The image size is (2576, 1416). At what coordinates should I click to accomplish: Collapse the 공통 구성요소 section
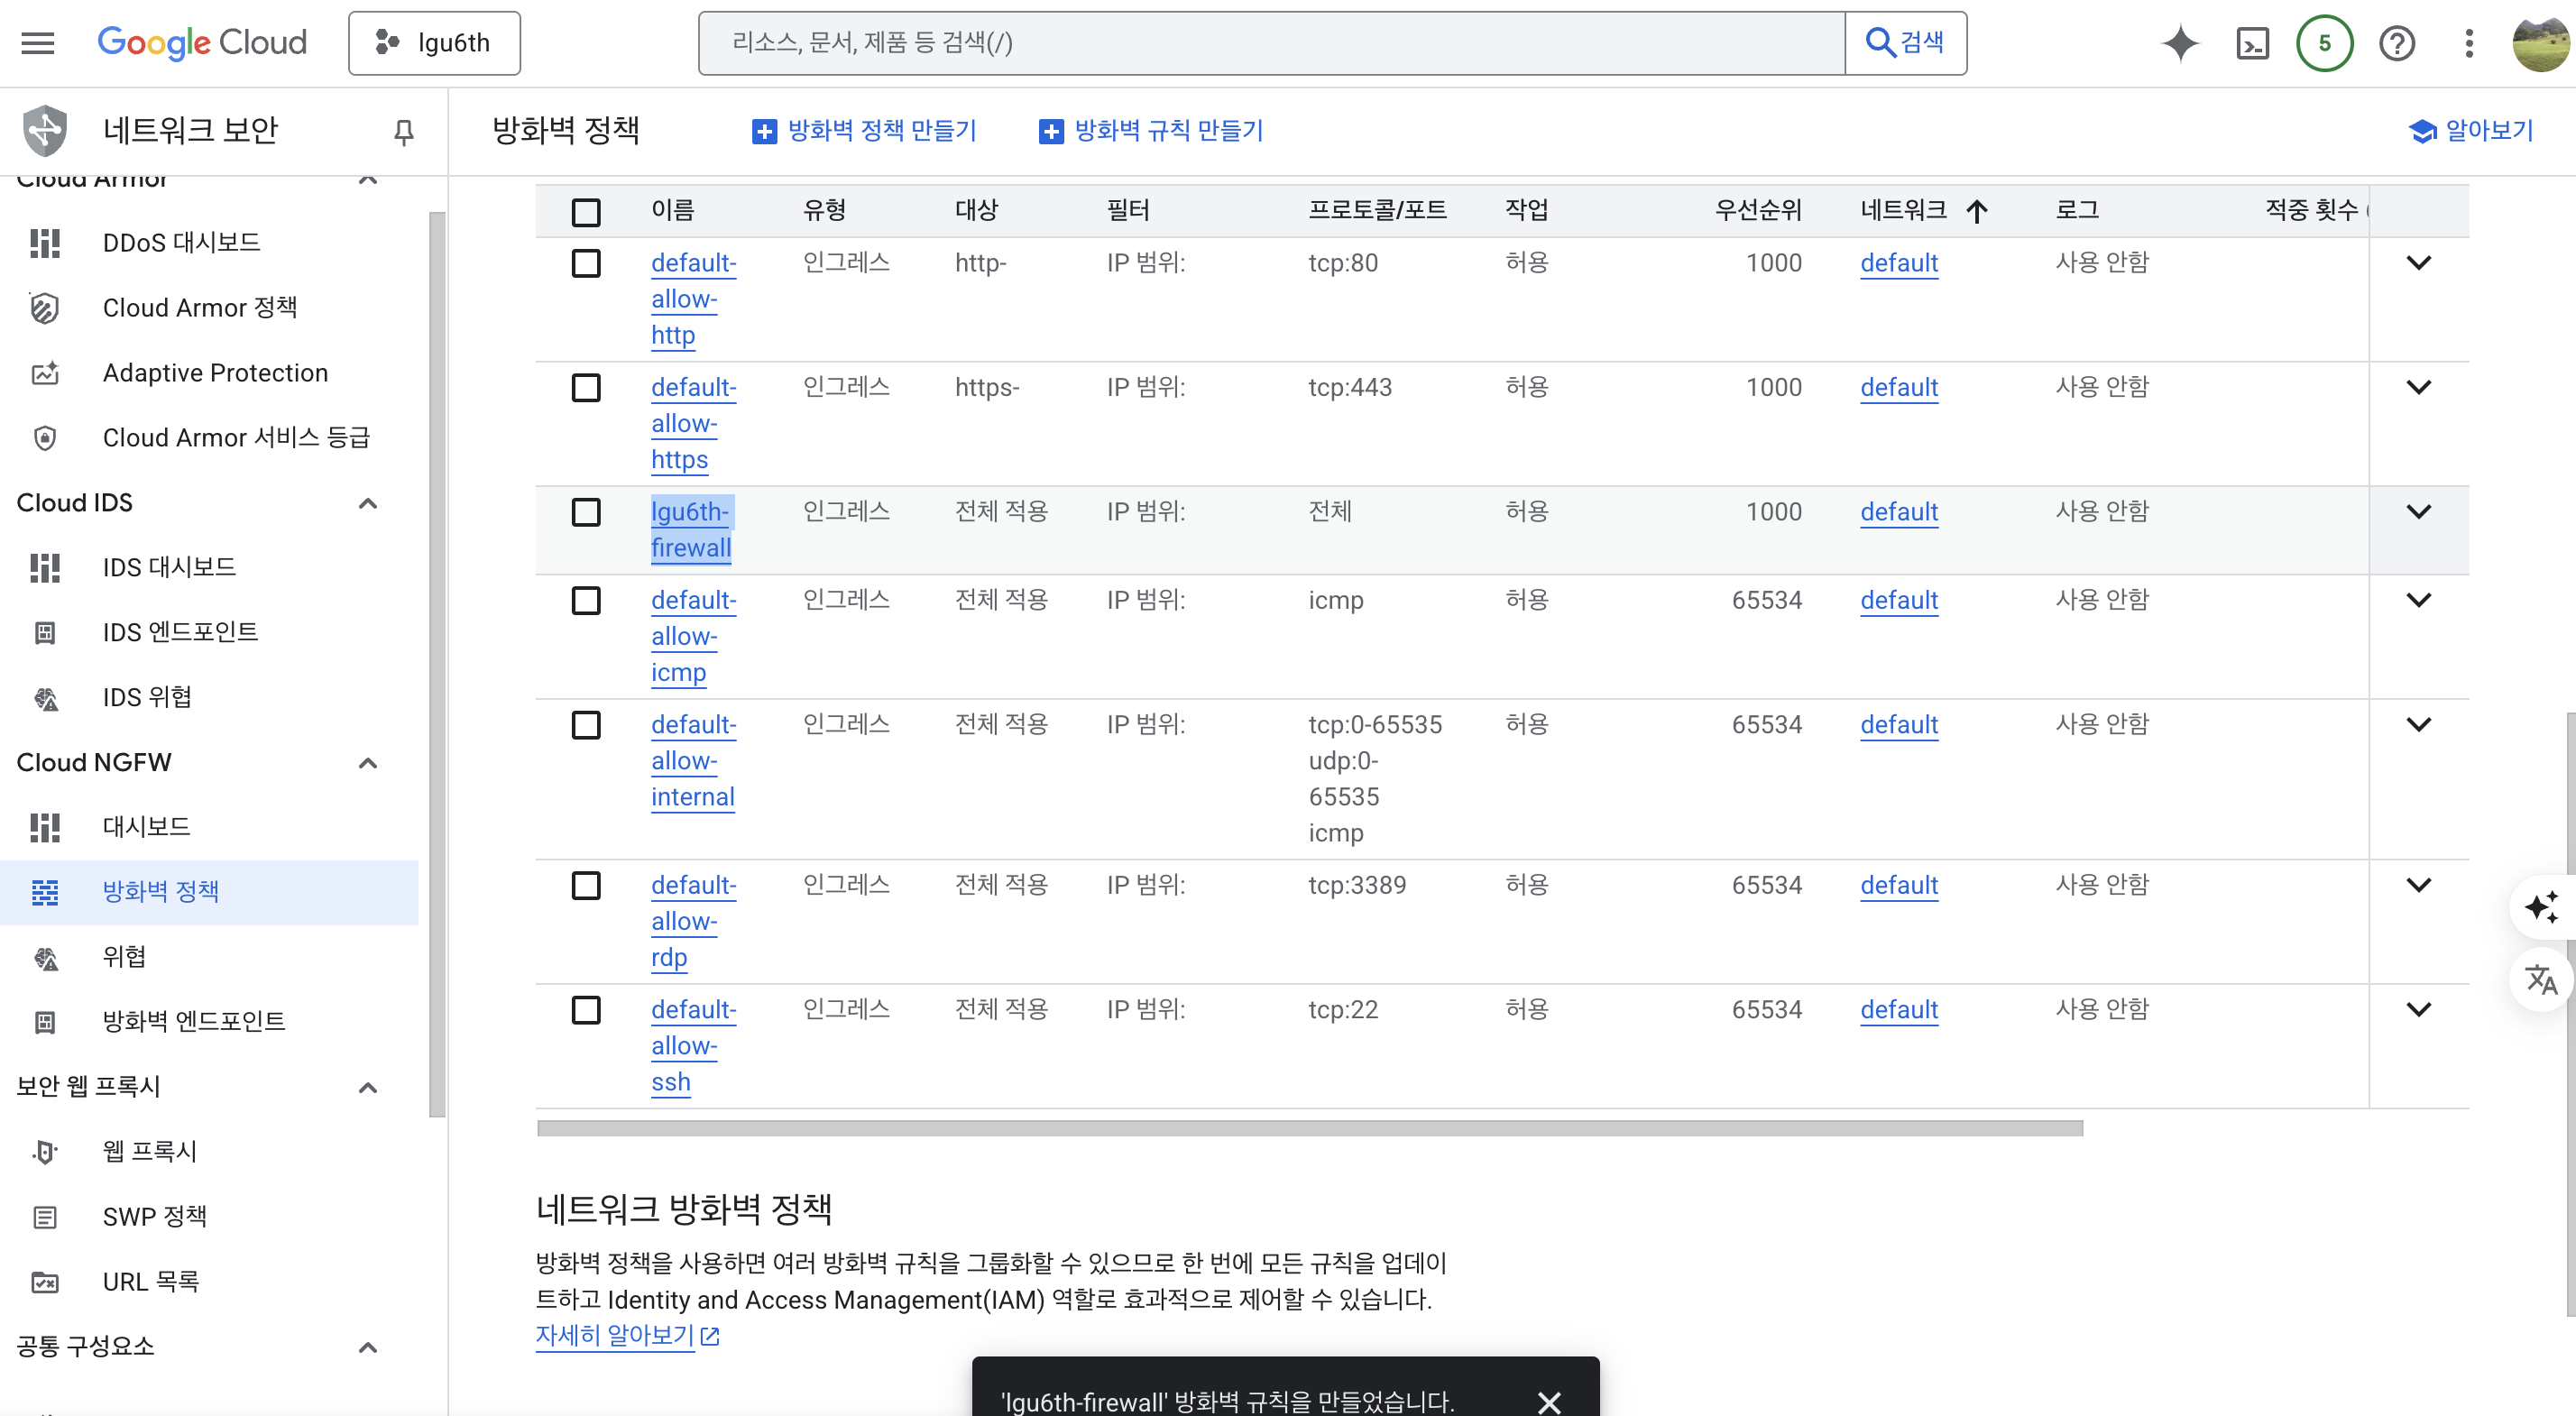[x=368, y=1347]
